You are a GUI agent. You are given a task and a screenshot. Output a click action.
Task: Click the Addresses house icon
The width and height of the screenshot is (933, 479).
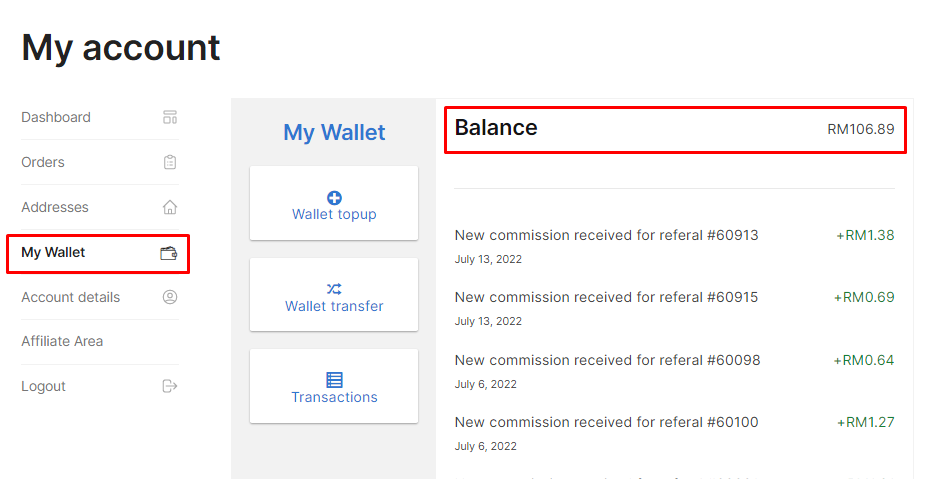tap(170, 207)
